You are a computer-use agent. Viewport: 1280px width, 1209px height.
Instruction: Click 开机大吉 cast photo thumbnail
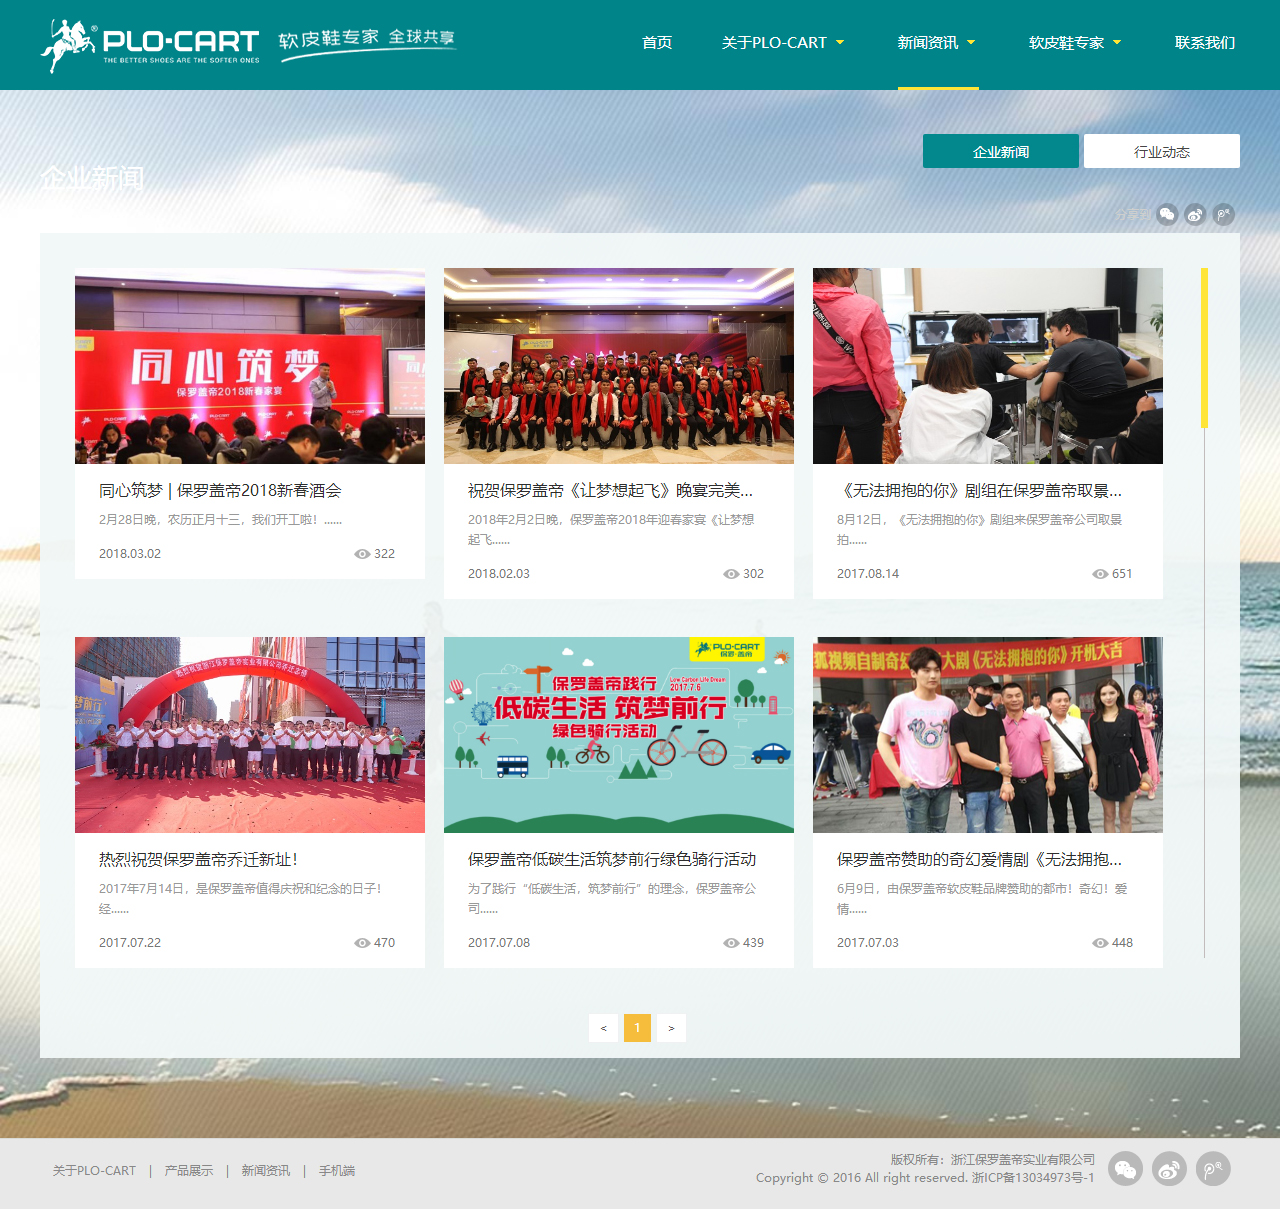(988, 735)
